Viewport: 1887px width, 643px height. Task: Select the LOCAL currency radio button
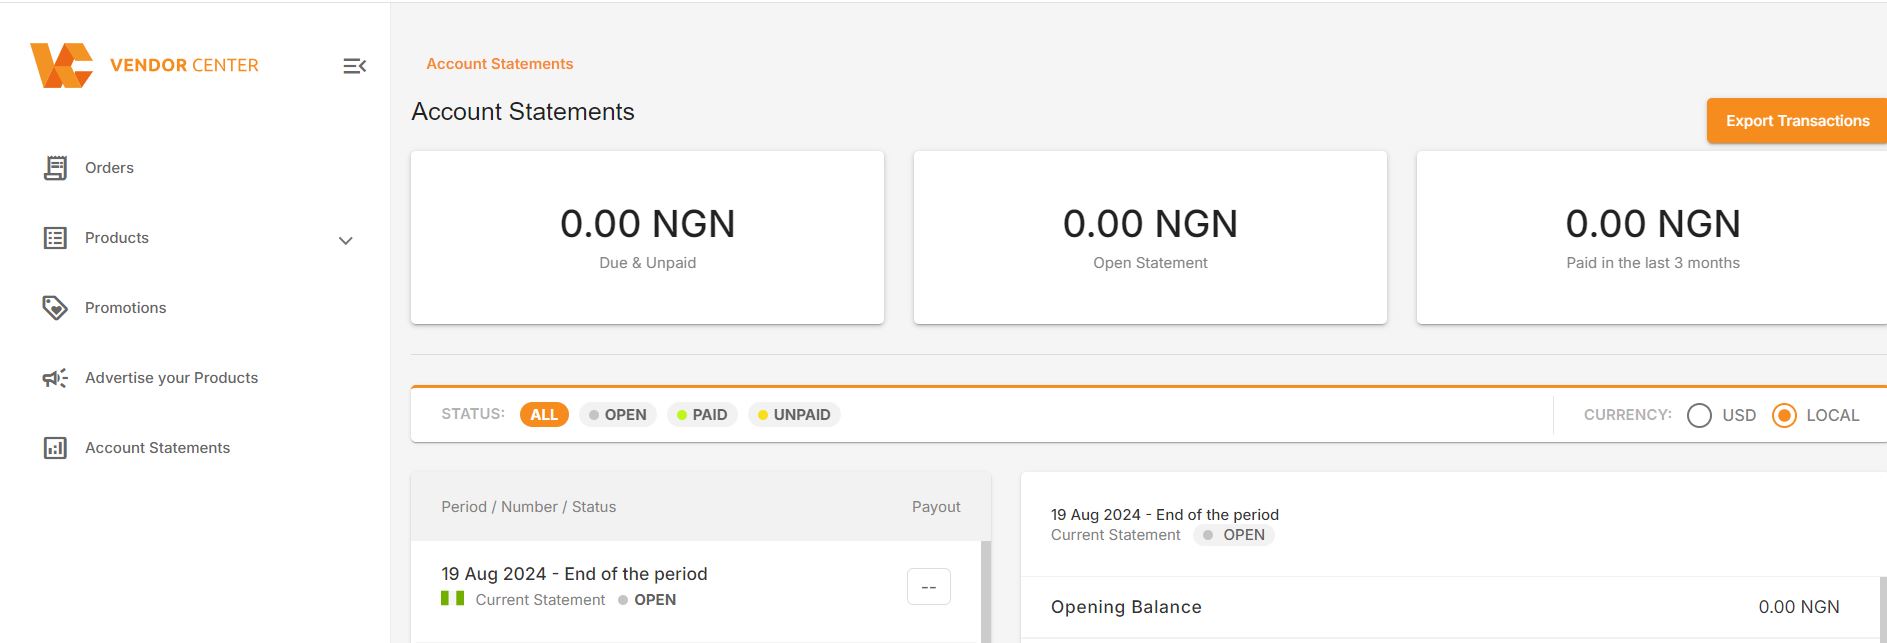click(1784, 415)
